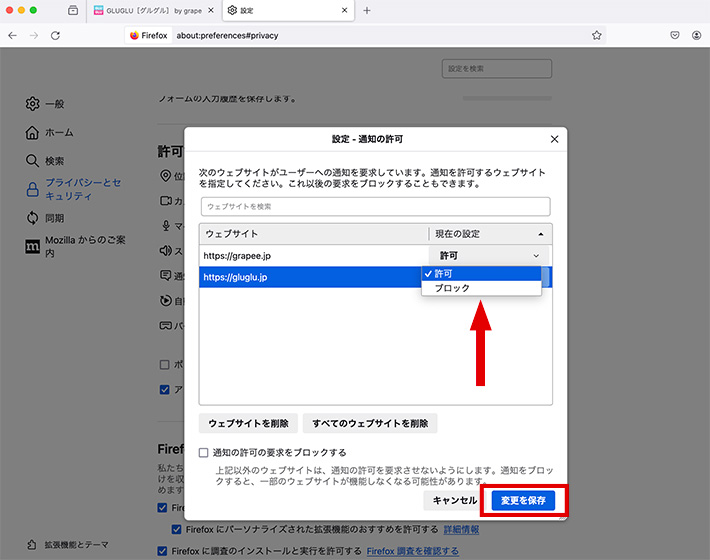Toggle the Firefox パーソナライズされた拡張機能 checkbox

[177, 529]
